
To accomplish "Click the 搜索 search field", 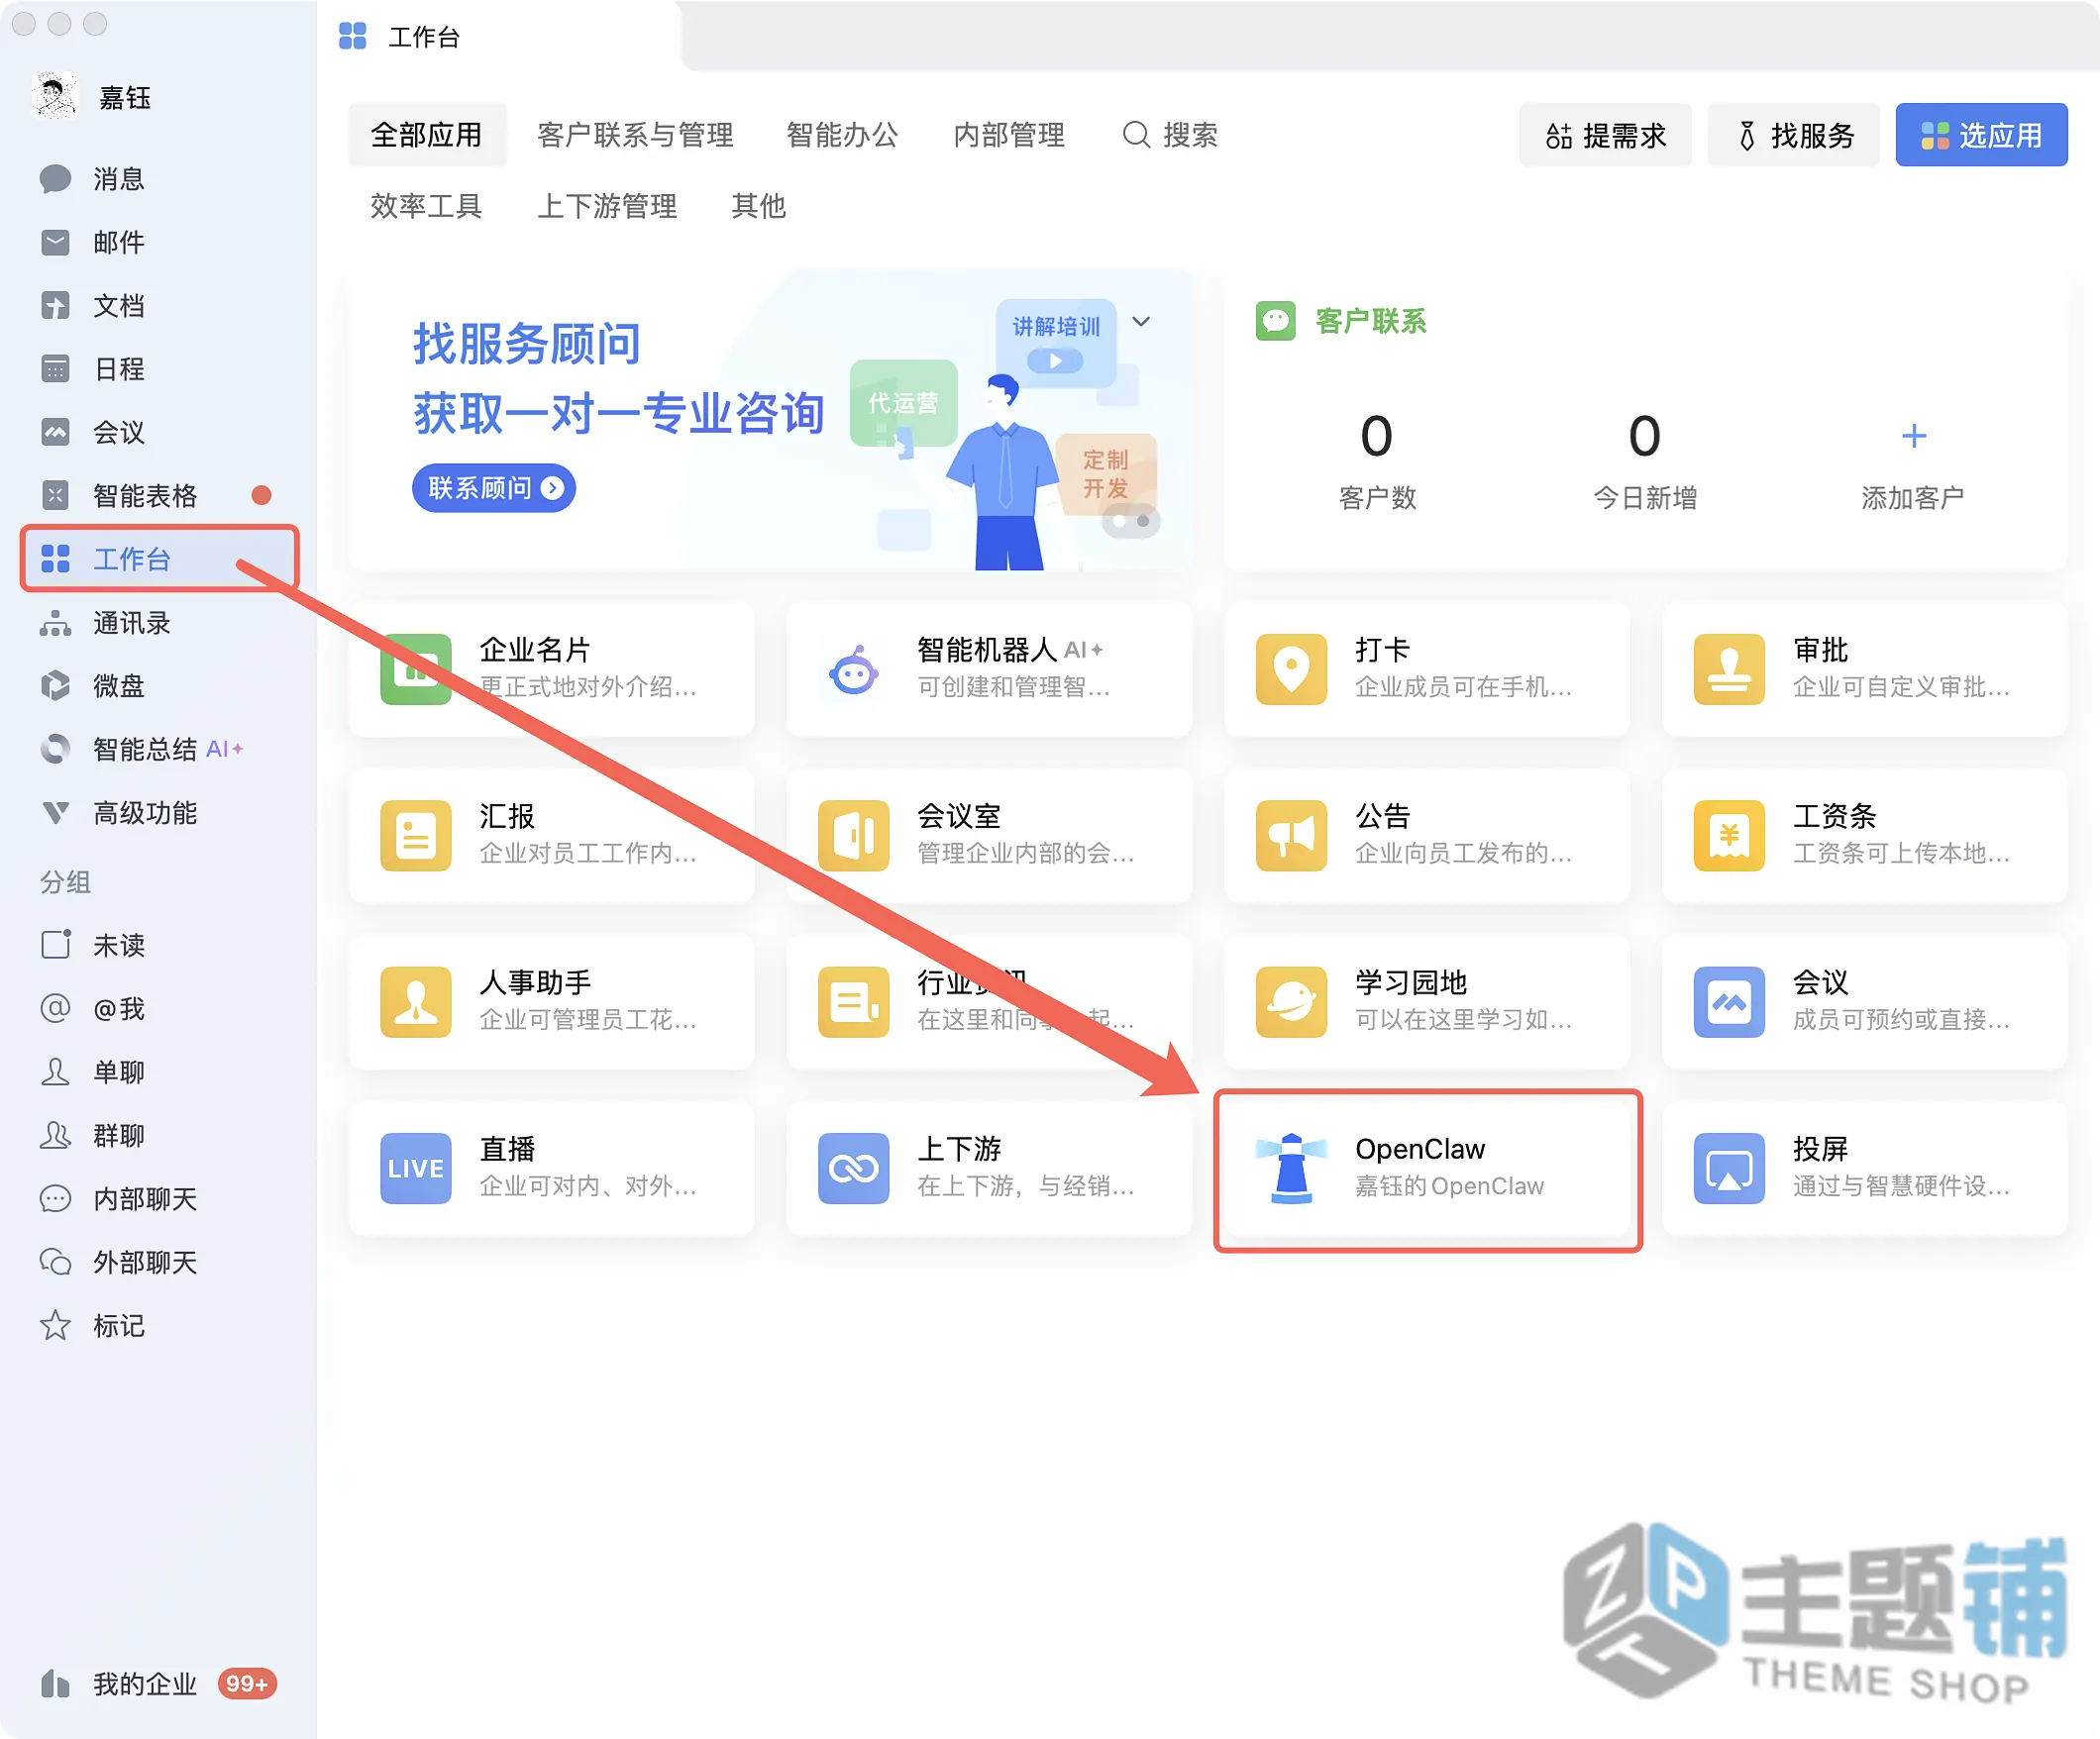I will pyautogui.click(x=1170, y=135).
